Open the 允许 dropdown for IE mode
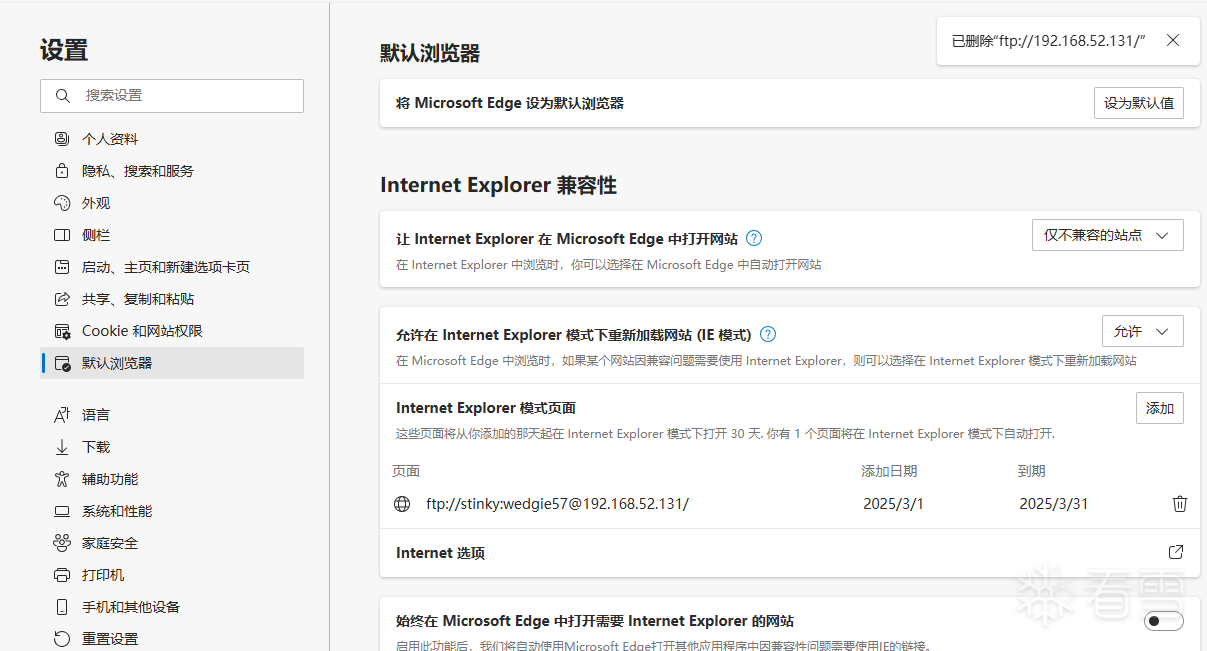Image resolution: width=1207 pixels, height=651 pixels. [1143, 331]
